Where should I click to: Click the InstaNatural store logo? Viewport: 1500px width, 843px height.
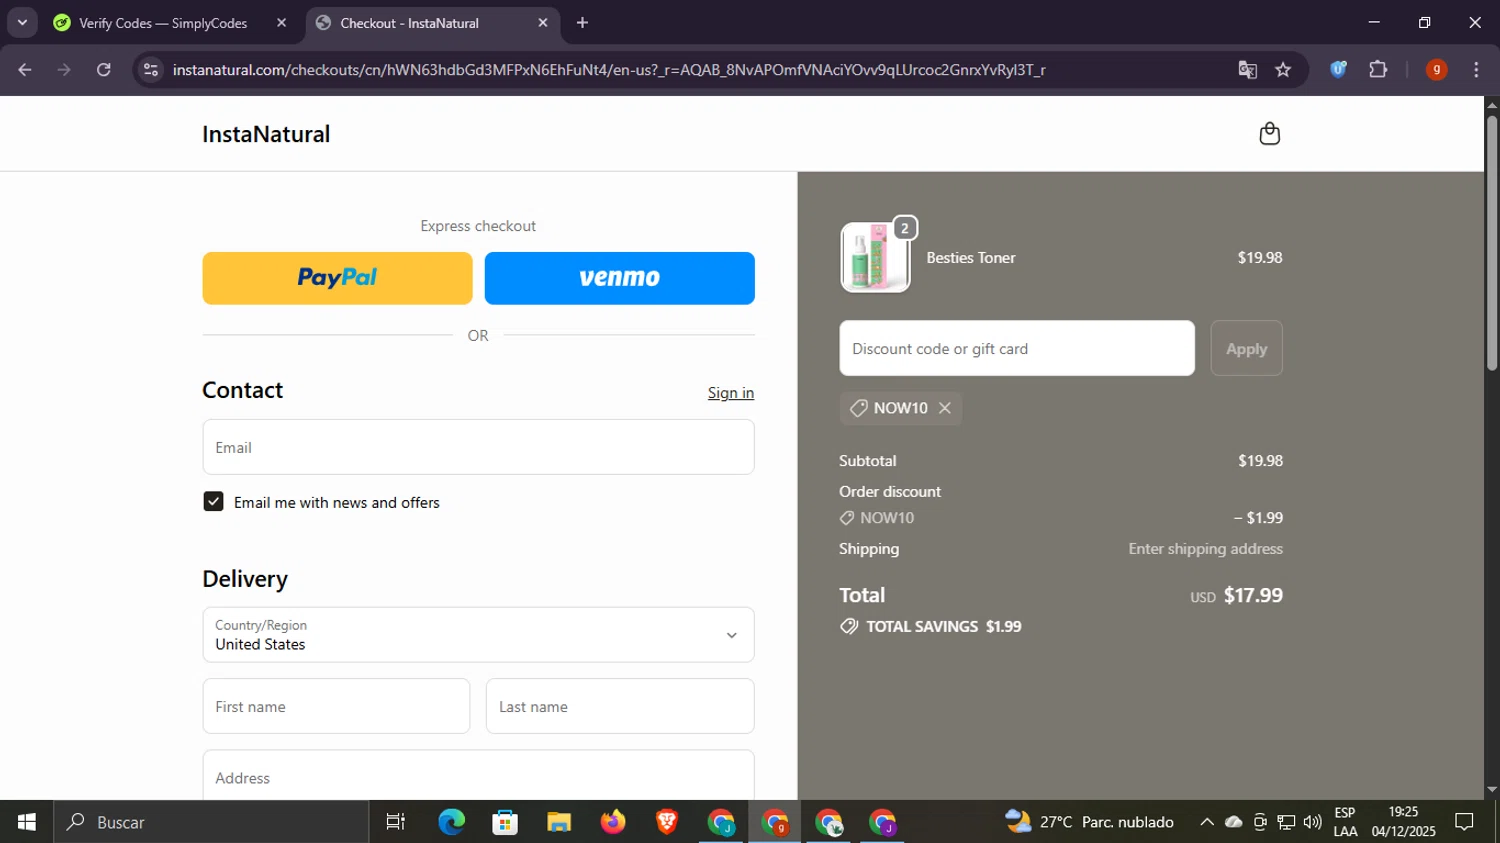pos(266,134)
